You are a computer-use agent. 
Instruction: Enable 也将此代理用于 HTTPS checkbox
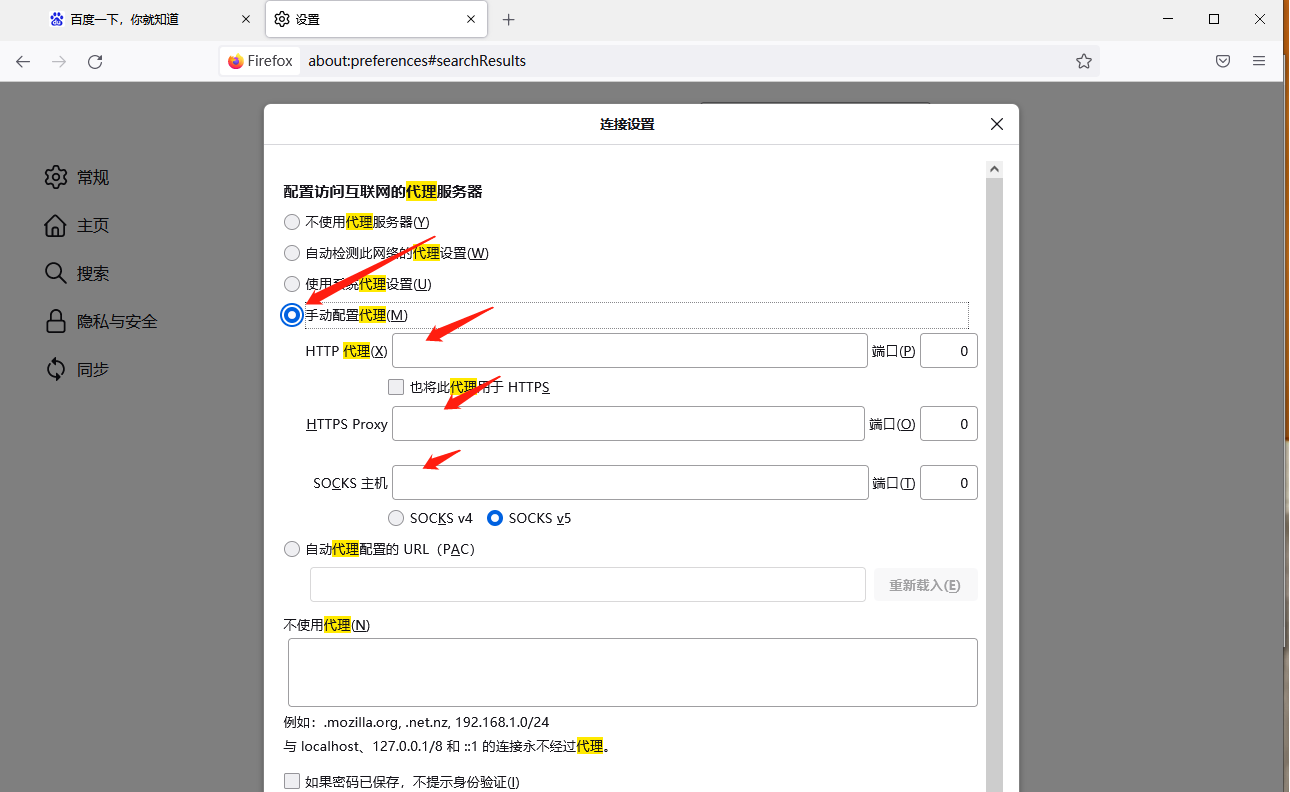click(x=396, y=387)
